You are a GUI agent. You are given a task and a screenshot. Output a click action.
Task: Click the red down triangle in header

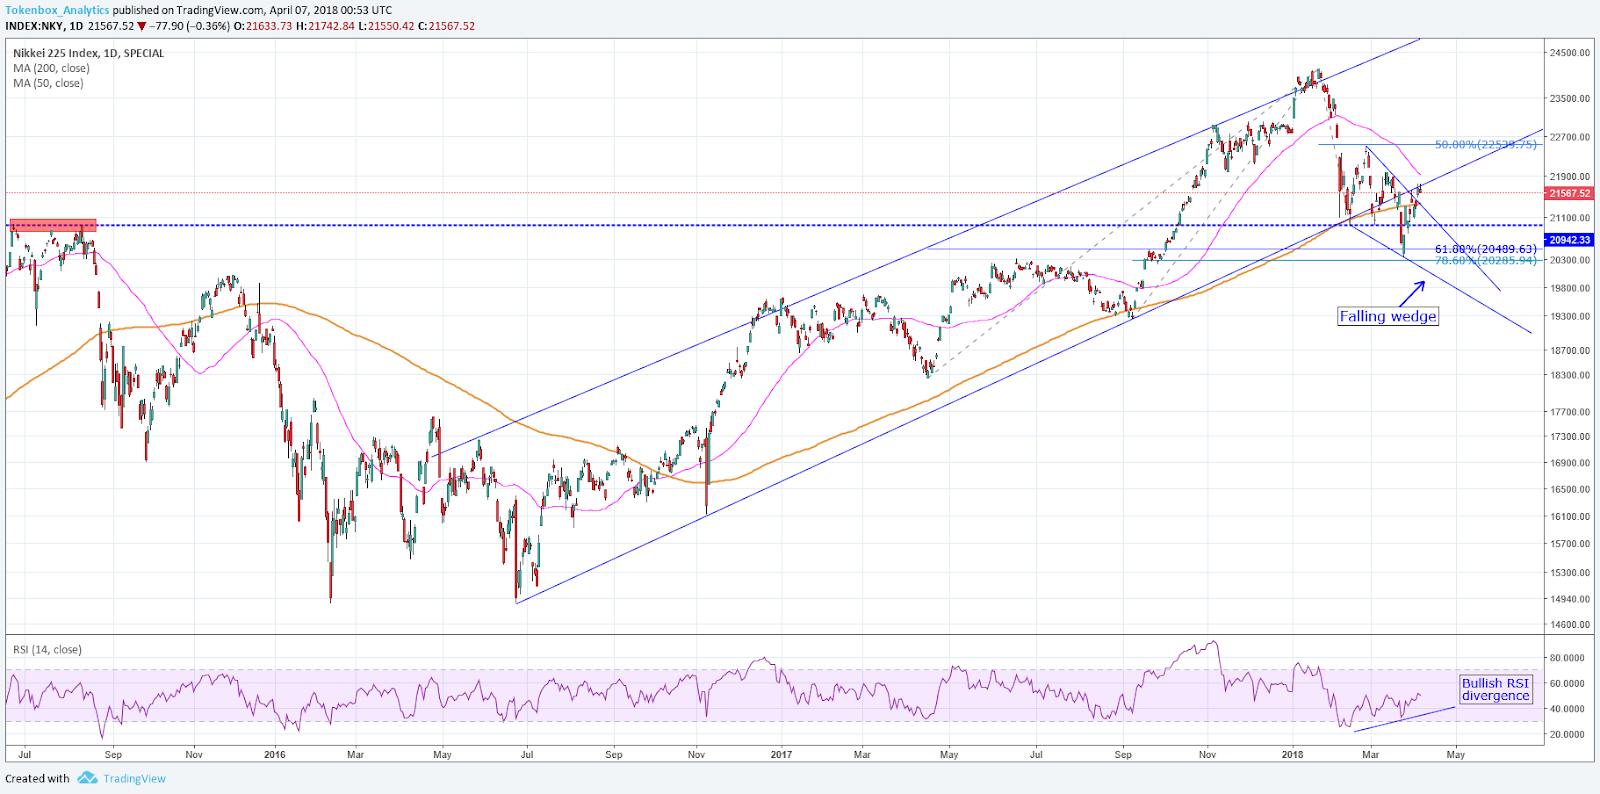pyautogui.click(x=143, y=26)
